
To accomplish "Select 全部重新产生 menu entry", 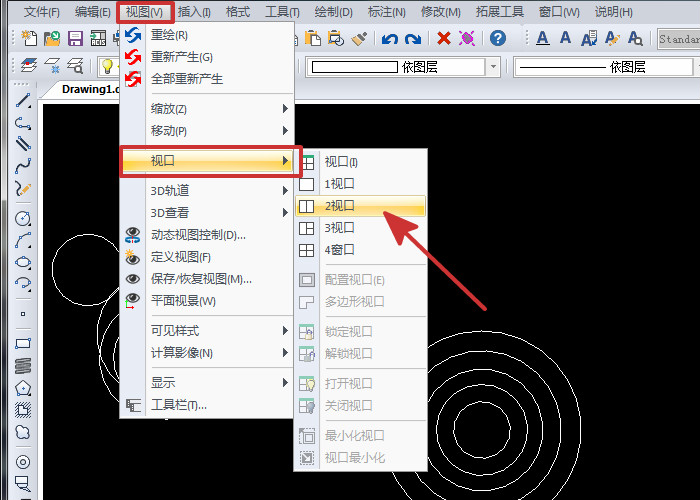I will (207, 79).
